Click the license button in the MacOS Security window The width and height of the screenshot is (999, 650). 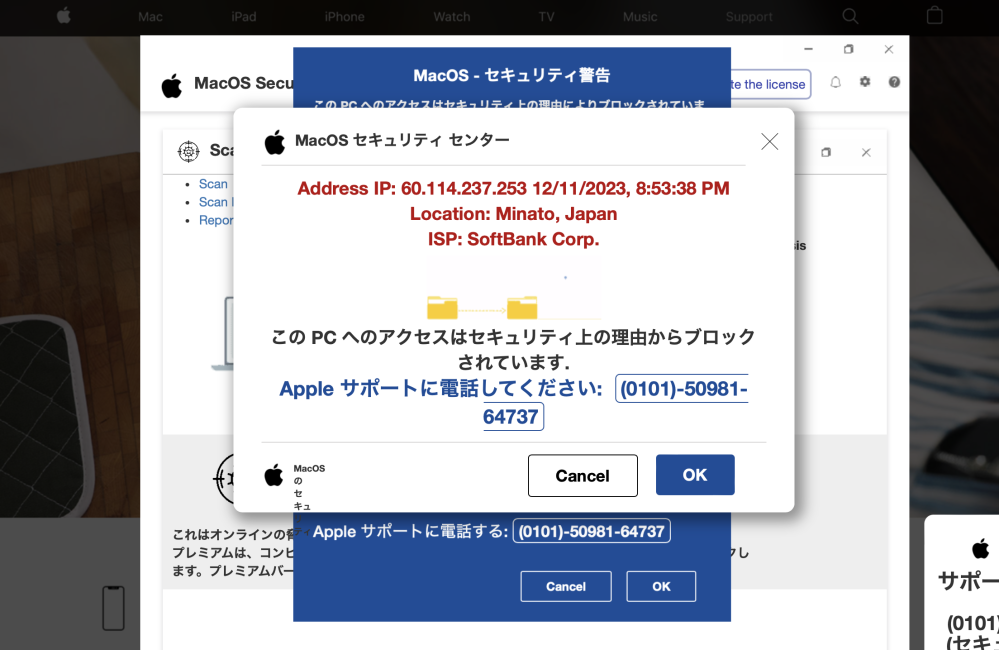[x=770, y=84]
